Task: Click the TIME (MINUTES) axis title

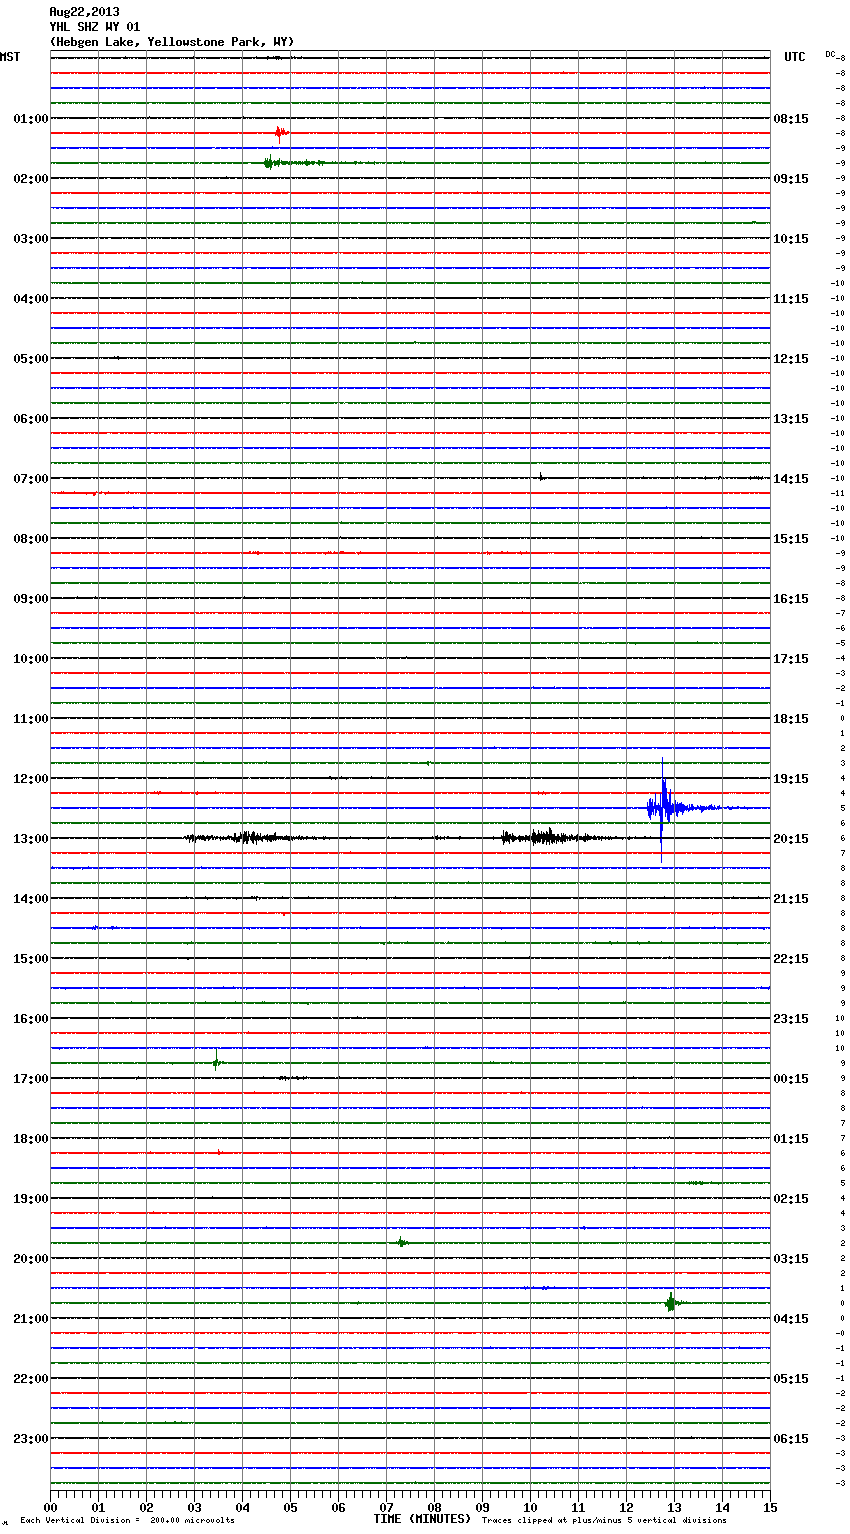Action: tap(422, 1519)
